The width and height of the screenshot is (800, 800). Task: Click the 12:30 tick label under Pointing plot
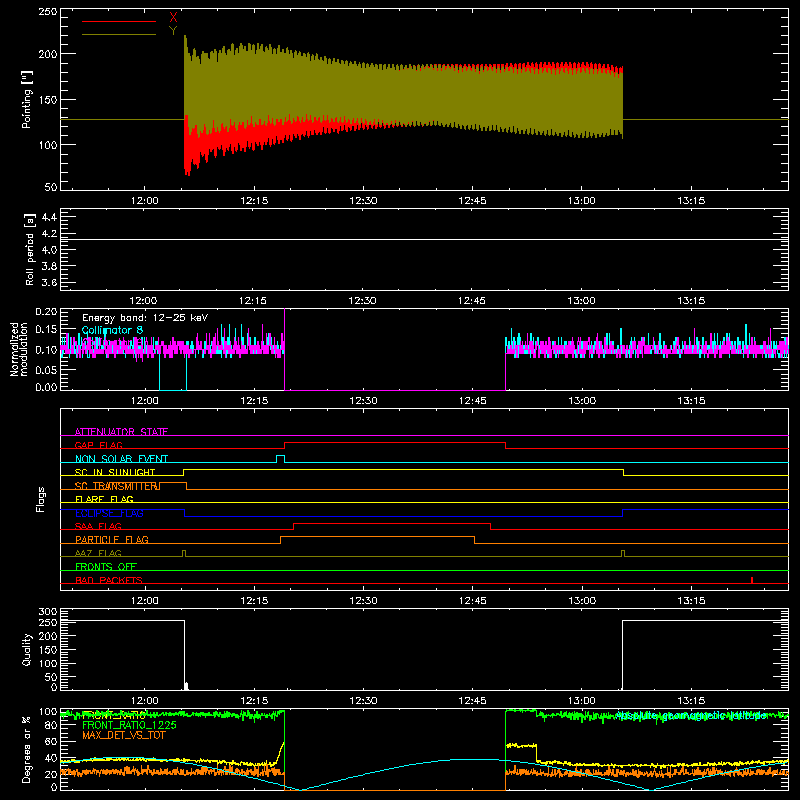click(x=363, y=201)
